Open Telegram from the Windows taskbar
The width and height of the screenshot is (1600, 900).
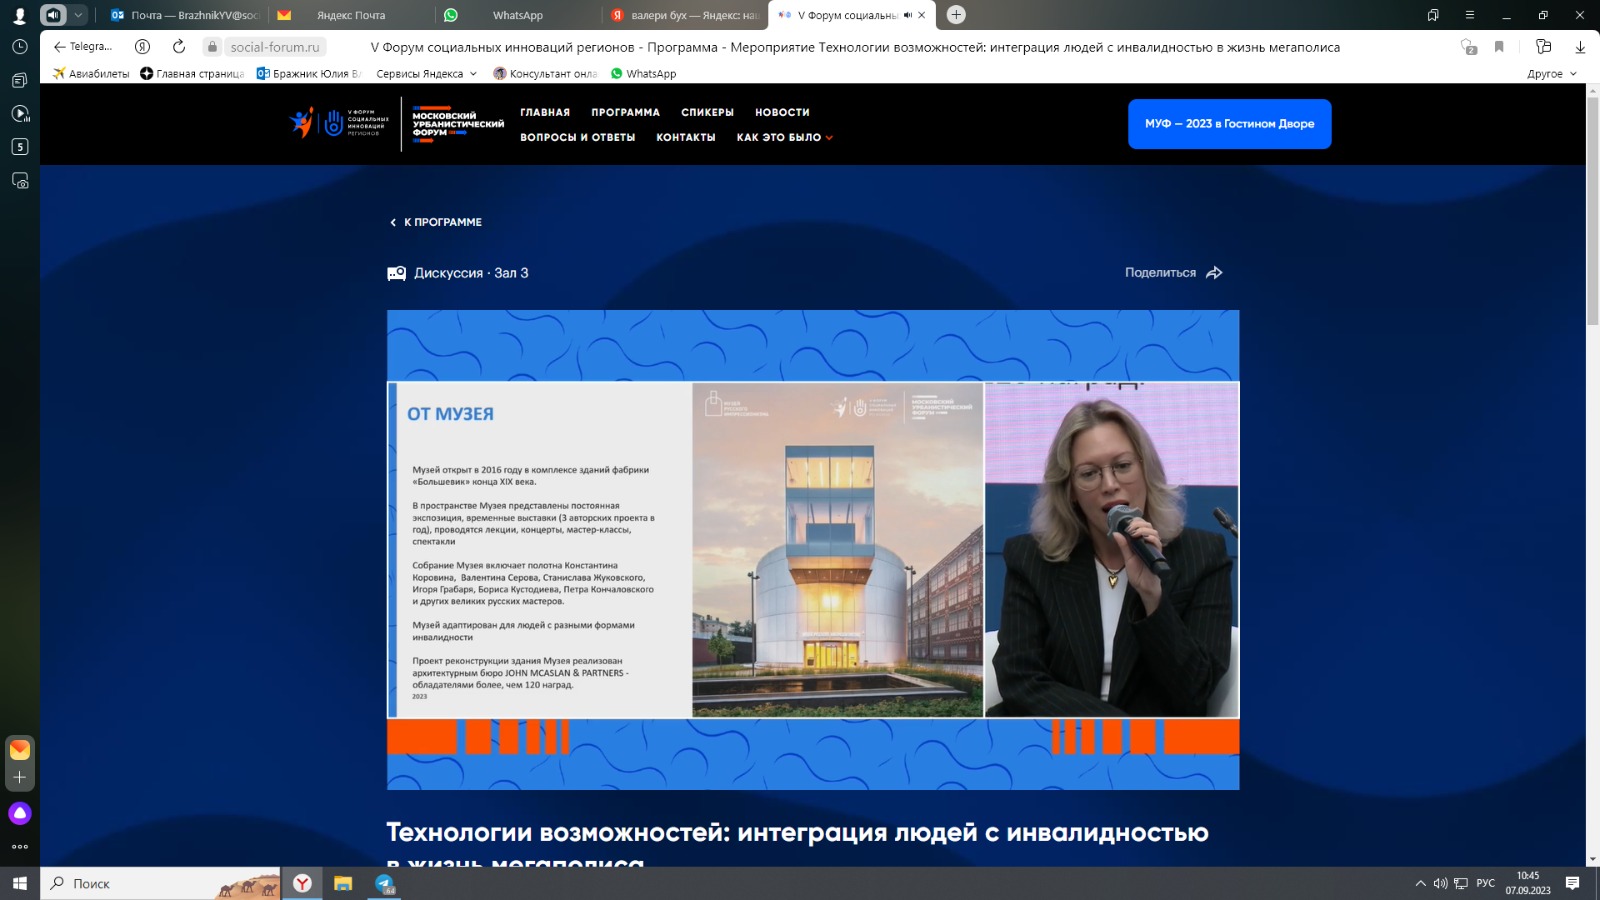385,883
